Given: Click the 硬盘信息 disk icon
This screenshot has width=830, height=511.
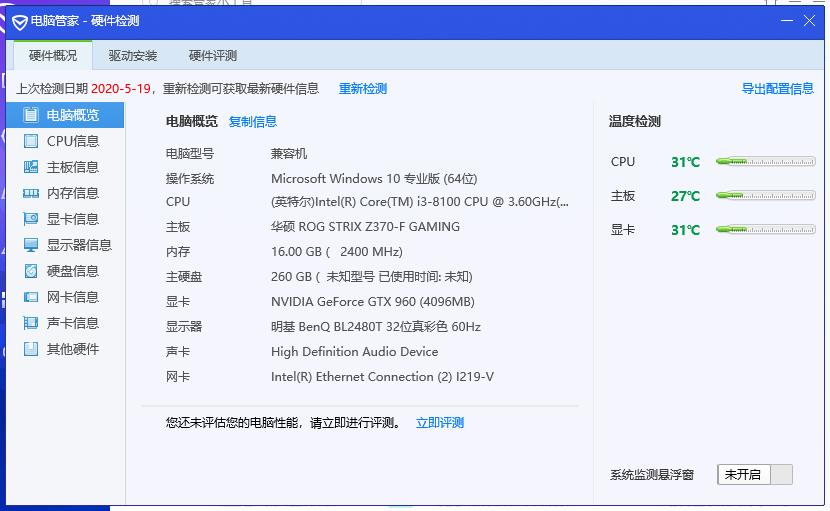Looking at the screenshot, I should pyautogui.click(x=31, y=271).
